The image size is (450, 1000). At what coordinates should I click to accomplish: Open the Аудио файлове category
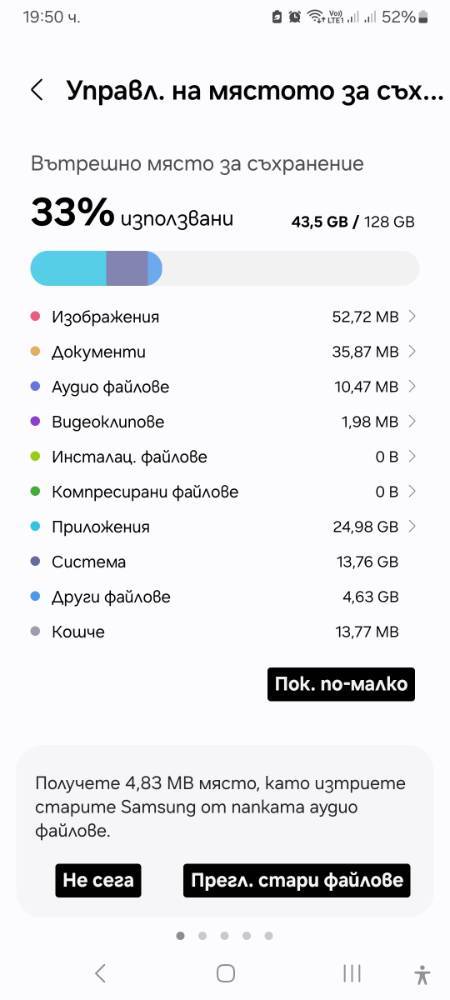click(224, 386)
